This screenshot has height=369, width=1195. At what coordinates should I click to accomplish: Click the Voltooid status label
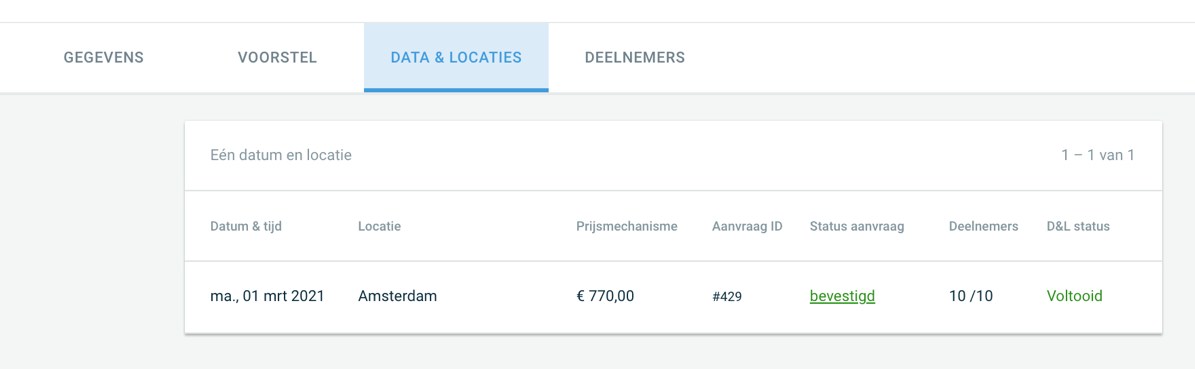[1075, 297]
